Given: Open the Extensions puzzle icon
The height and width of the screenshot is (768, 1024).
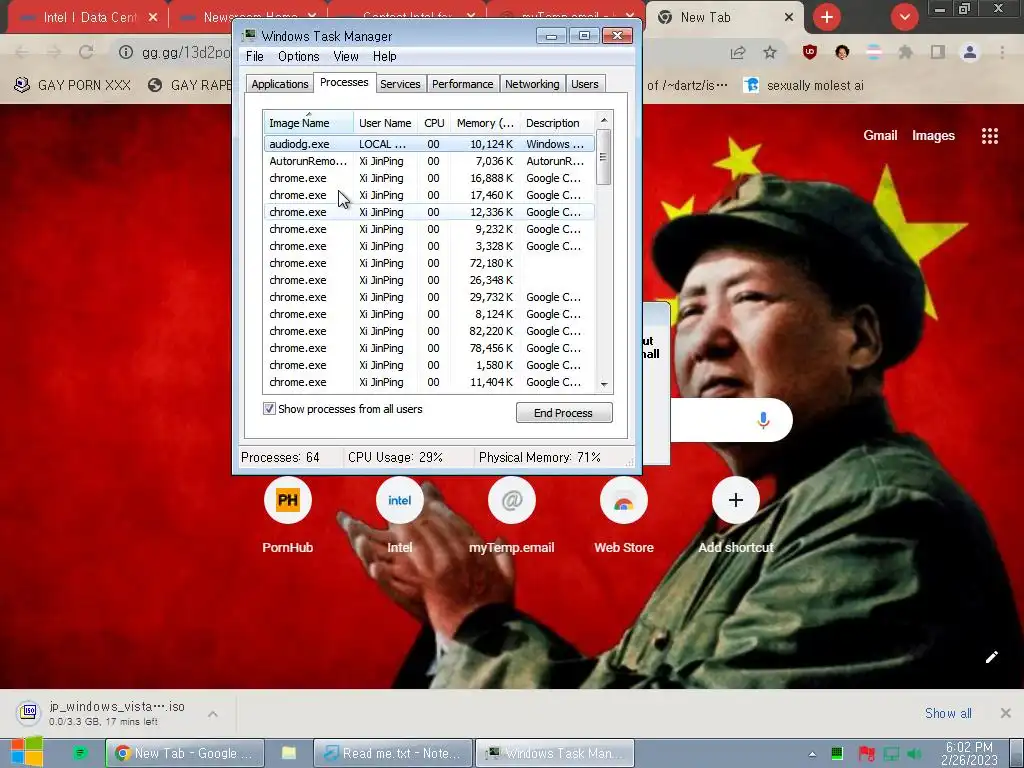Looking at the screenshot, I should (x=905, y=52).
